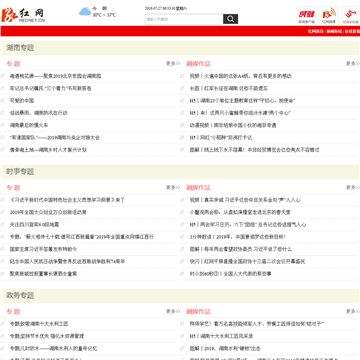This screenshot has width=360, height=360.
Task: Open H5 | 湖南十大水利工匠风采录 link
Action: (221, 336)
